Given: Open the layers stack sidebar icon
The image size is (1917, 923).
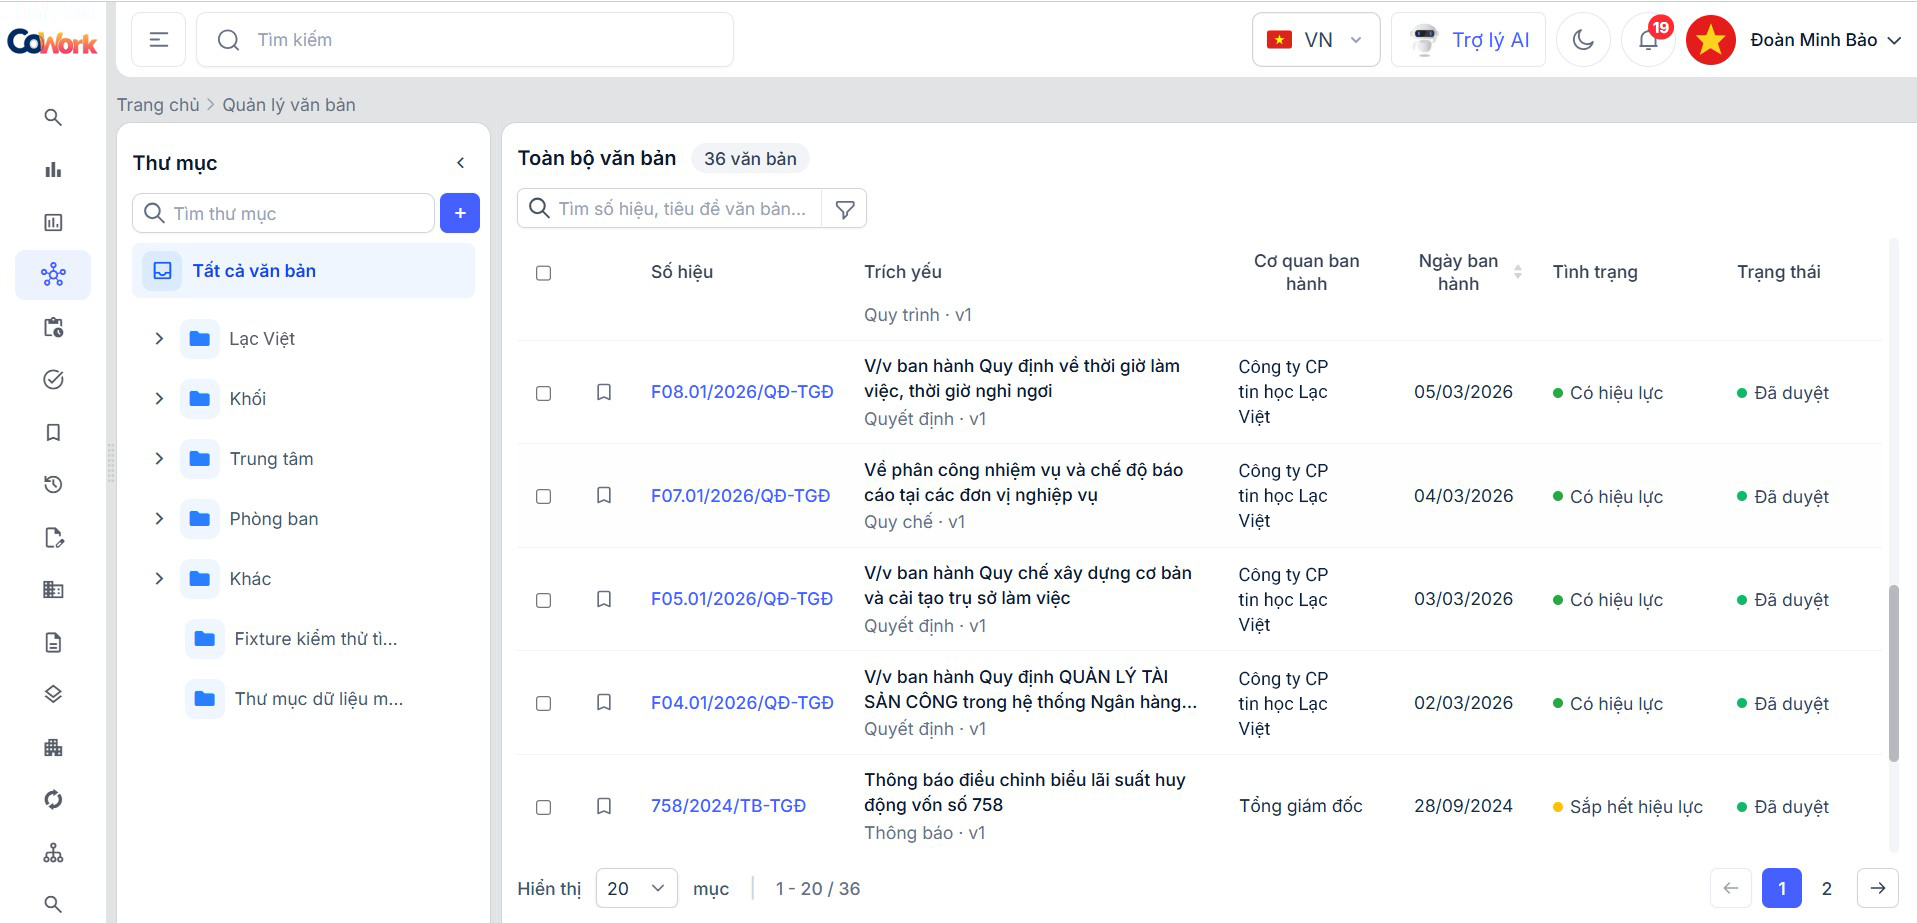Looking at the screenshot, I should point(53,694).
